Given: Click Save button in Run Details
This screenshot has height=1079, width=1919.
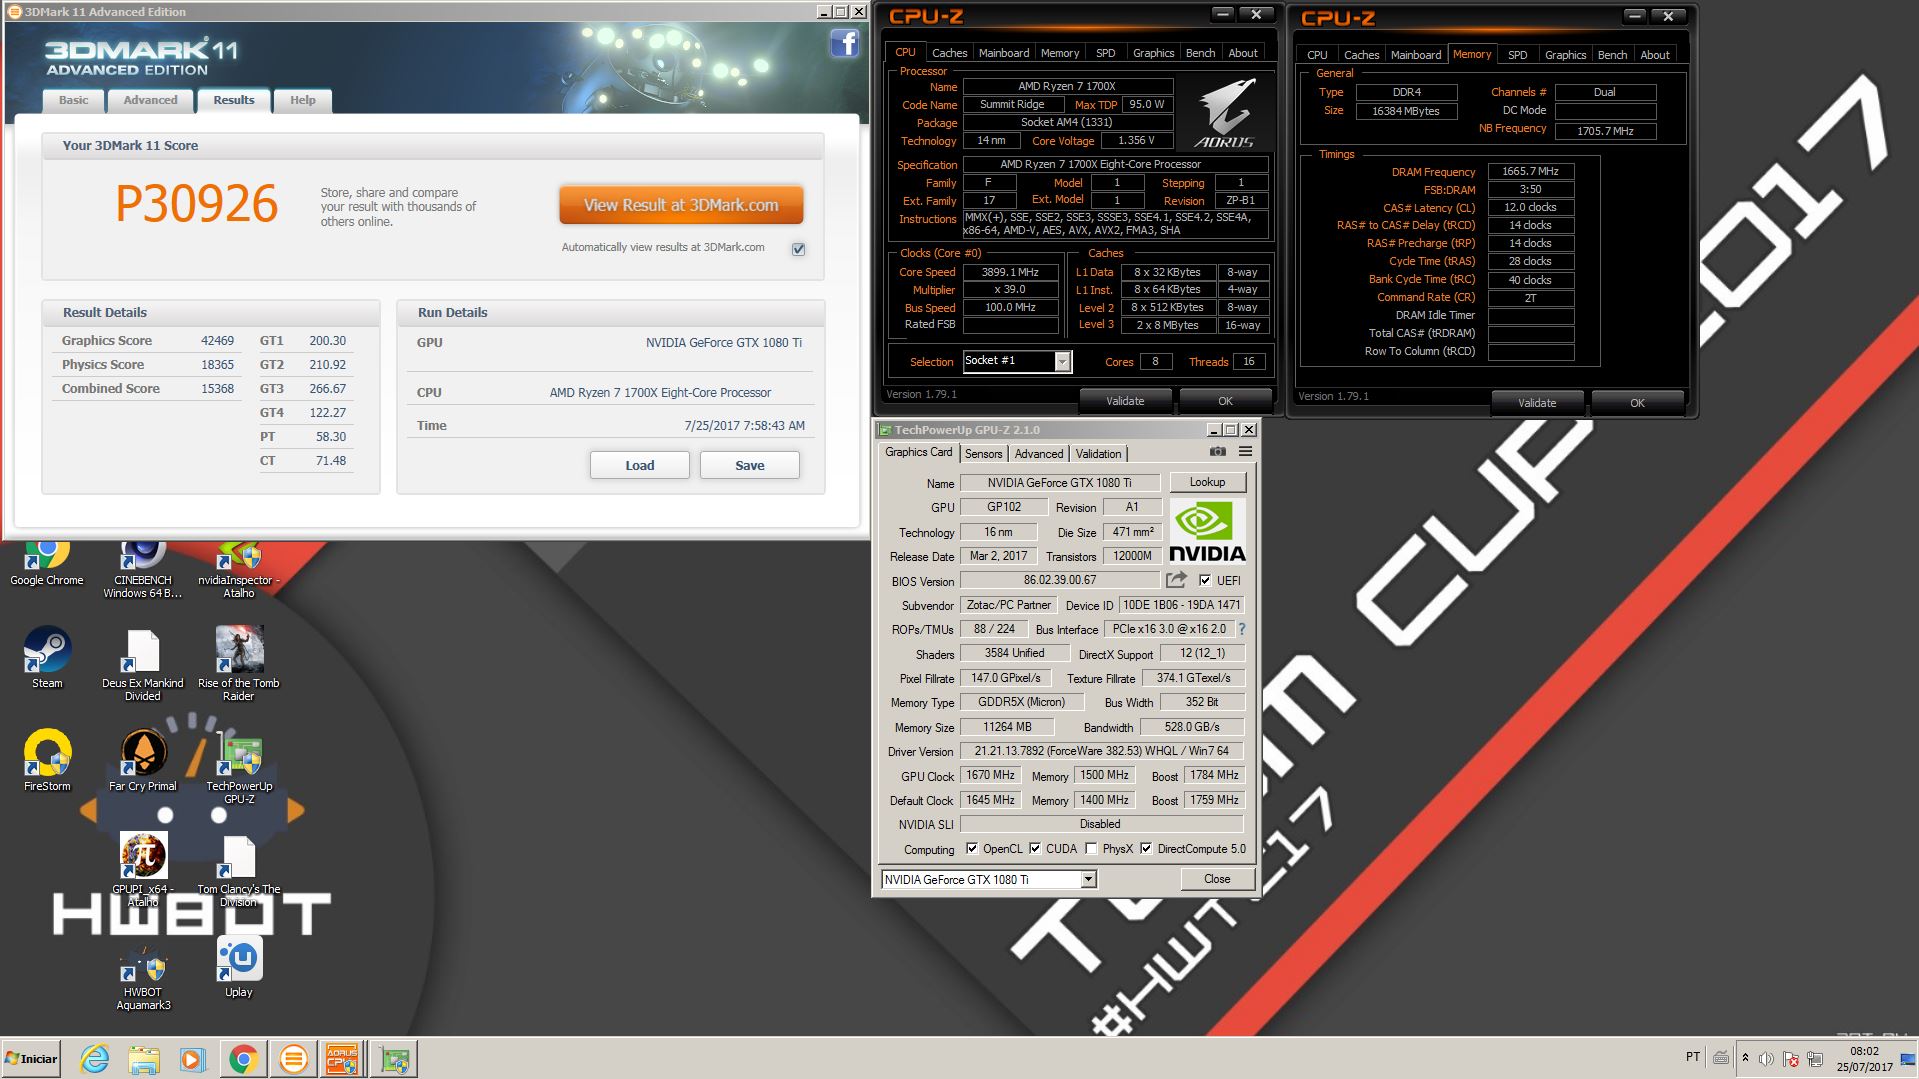Looking at the screenshot, I should (x=749, y=465).
